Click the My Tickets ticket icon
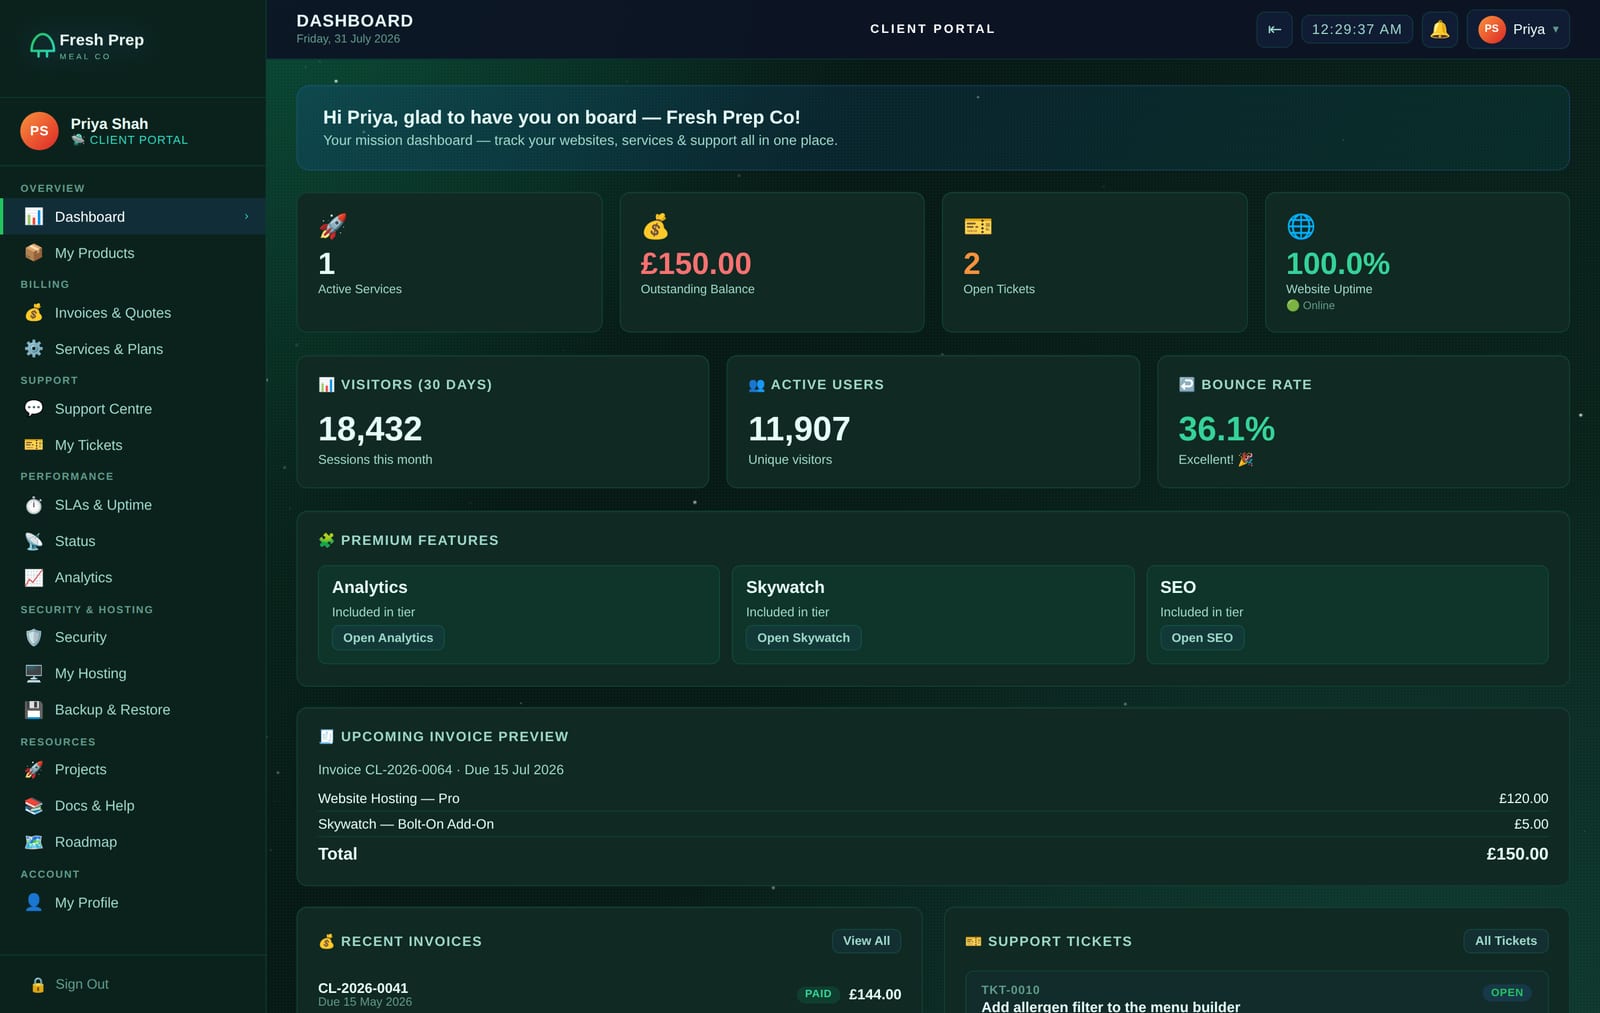The height and width of the screenshot is (1013, 1600). coord(34,445)
